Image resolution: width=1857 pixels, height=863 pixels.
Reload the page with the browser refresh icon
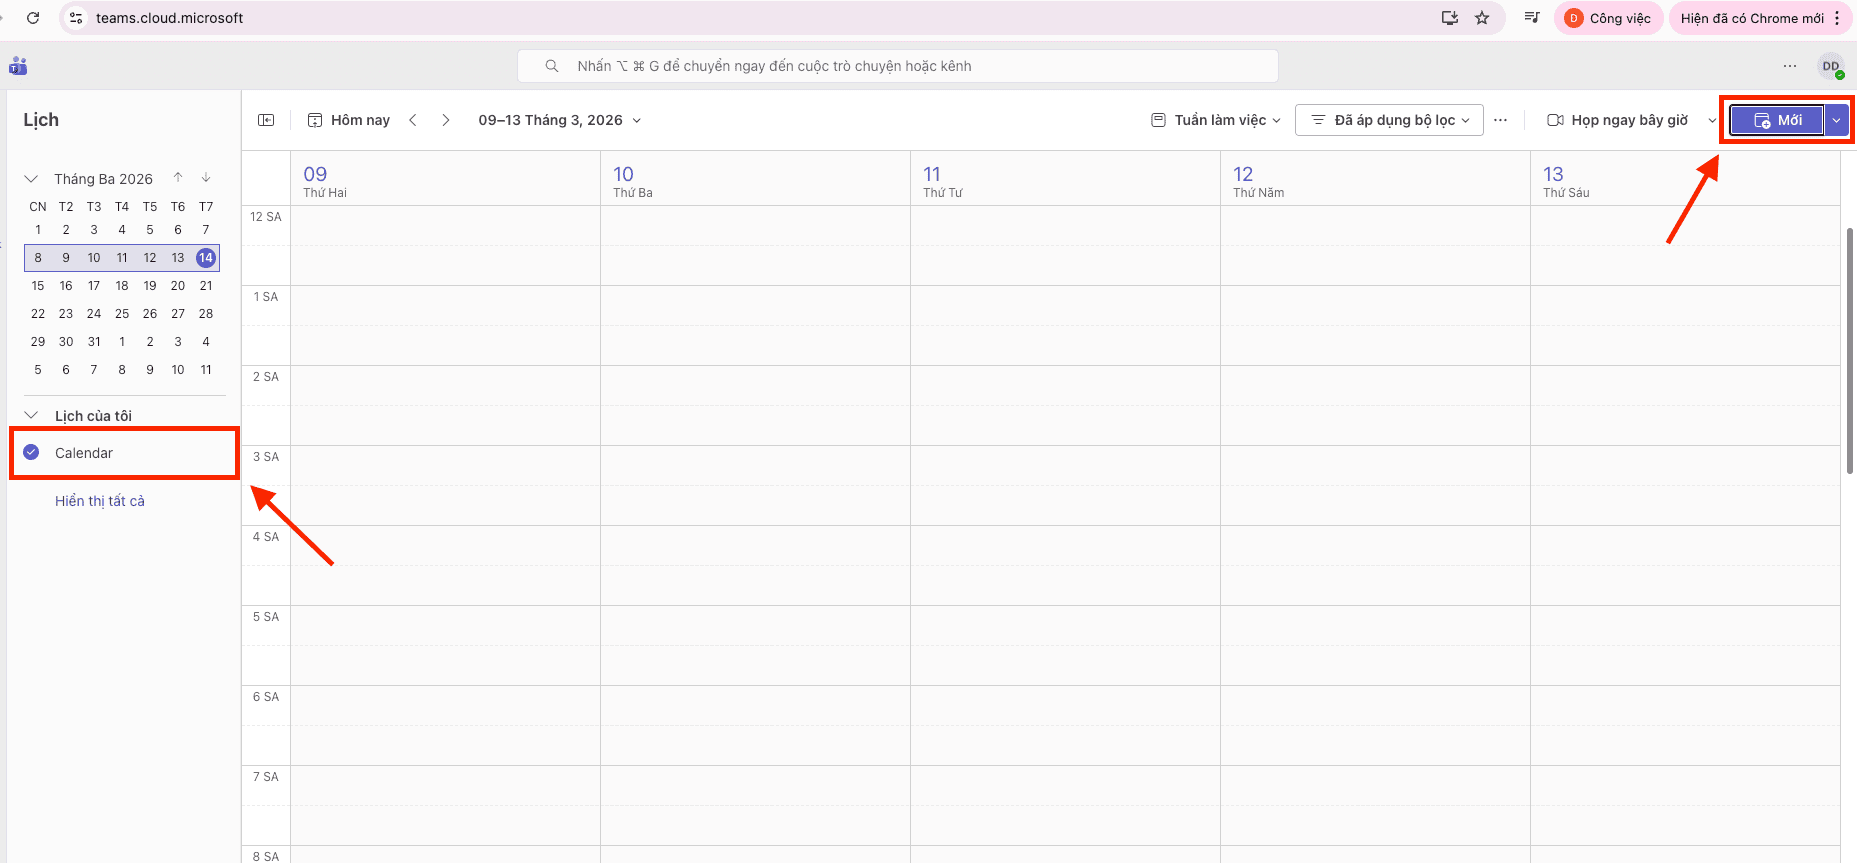[x=33, y=18]
